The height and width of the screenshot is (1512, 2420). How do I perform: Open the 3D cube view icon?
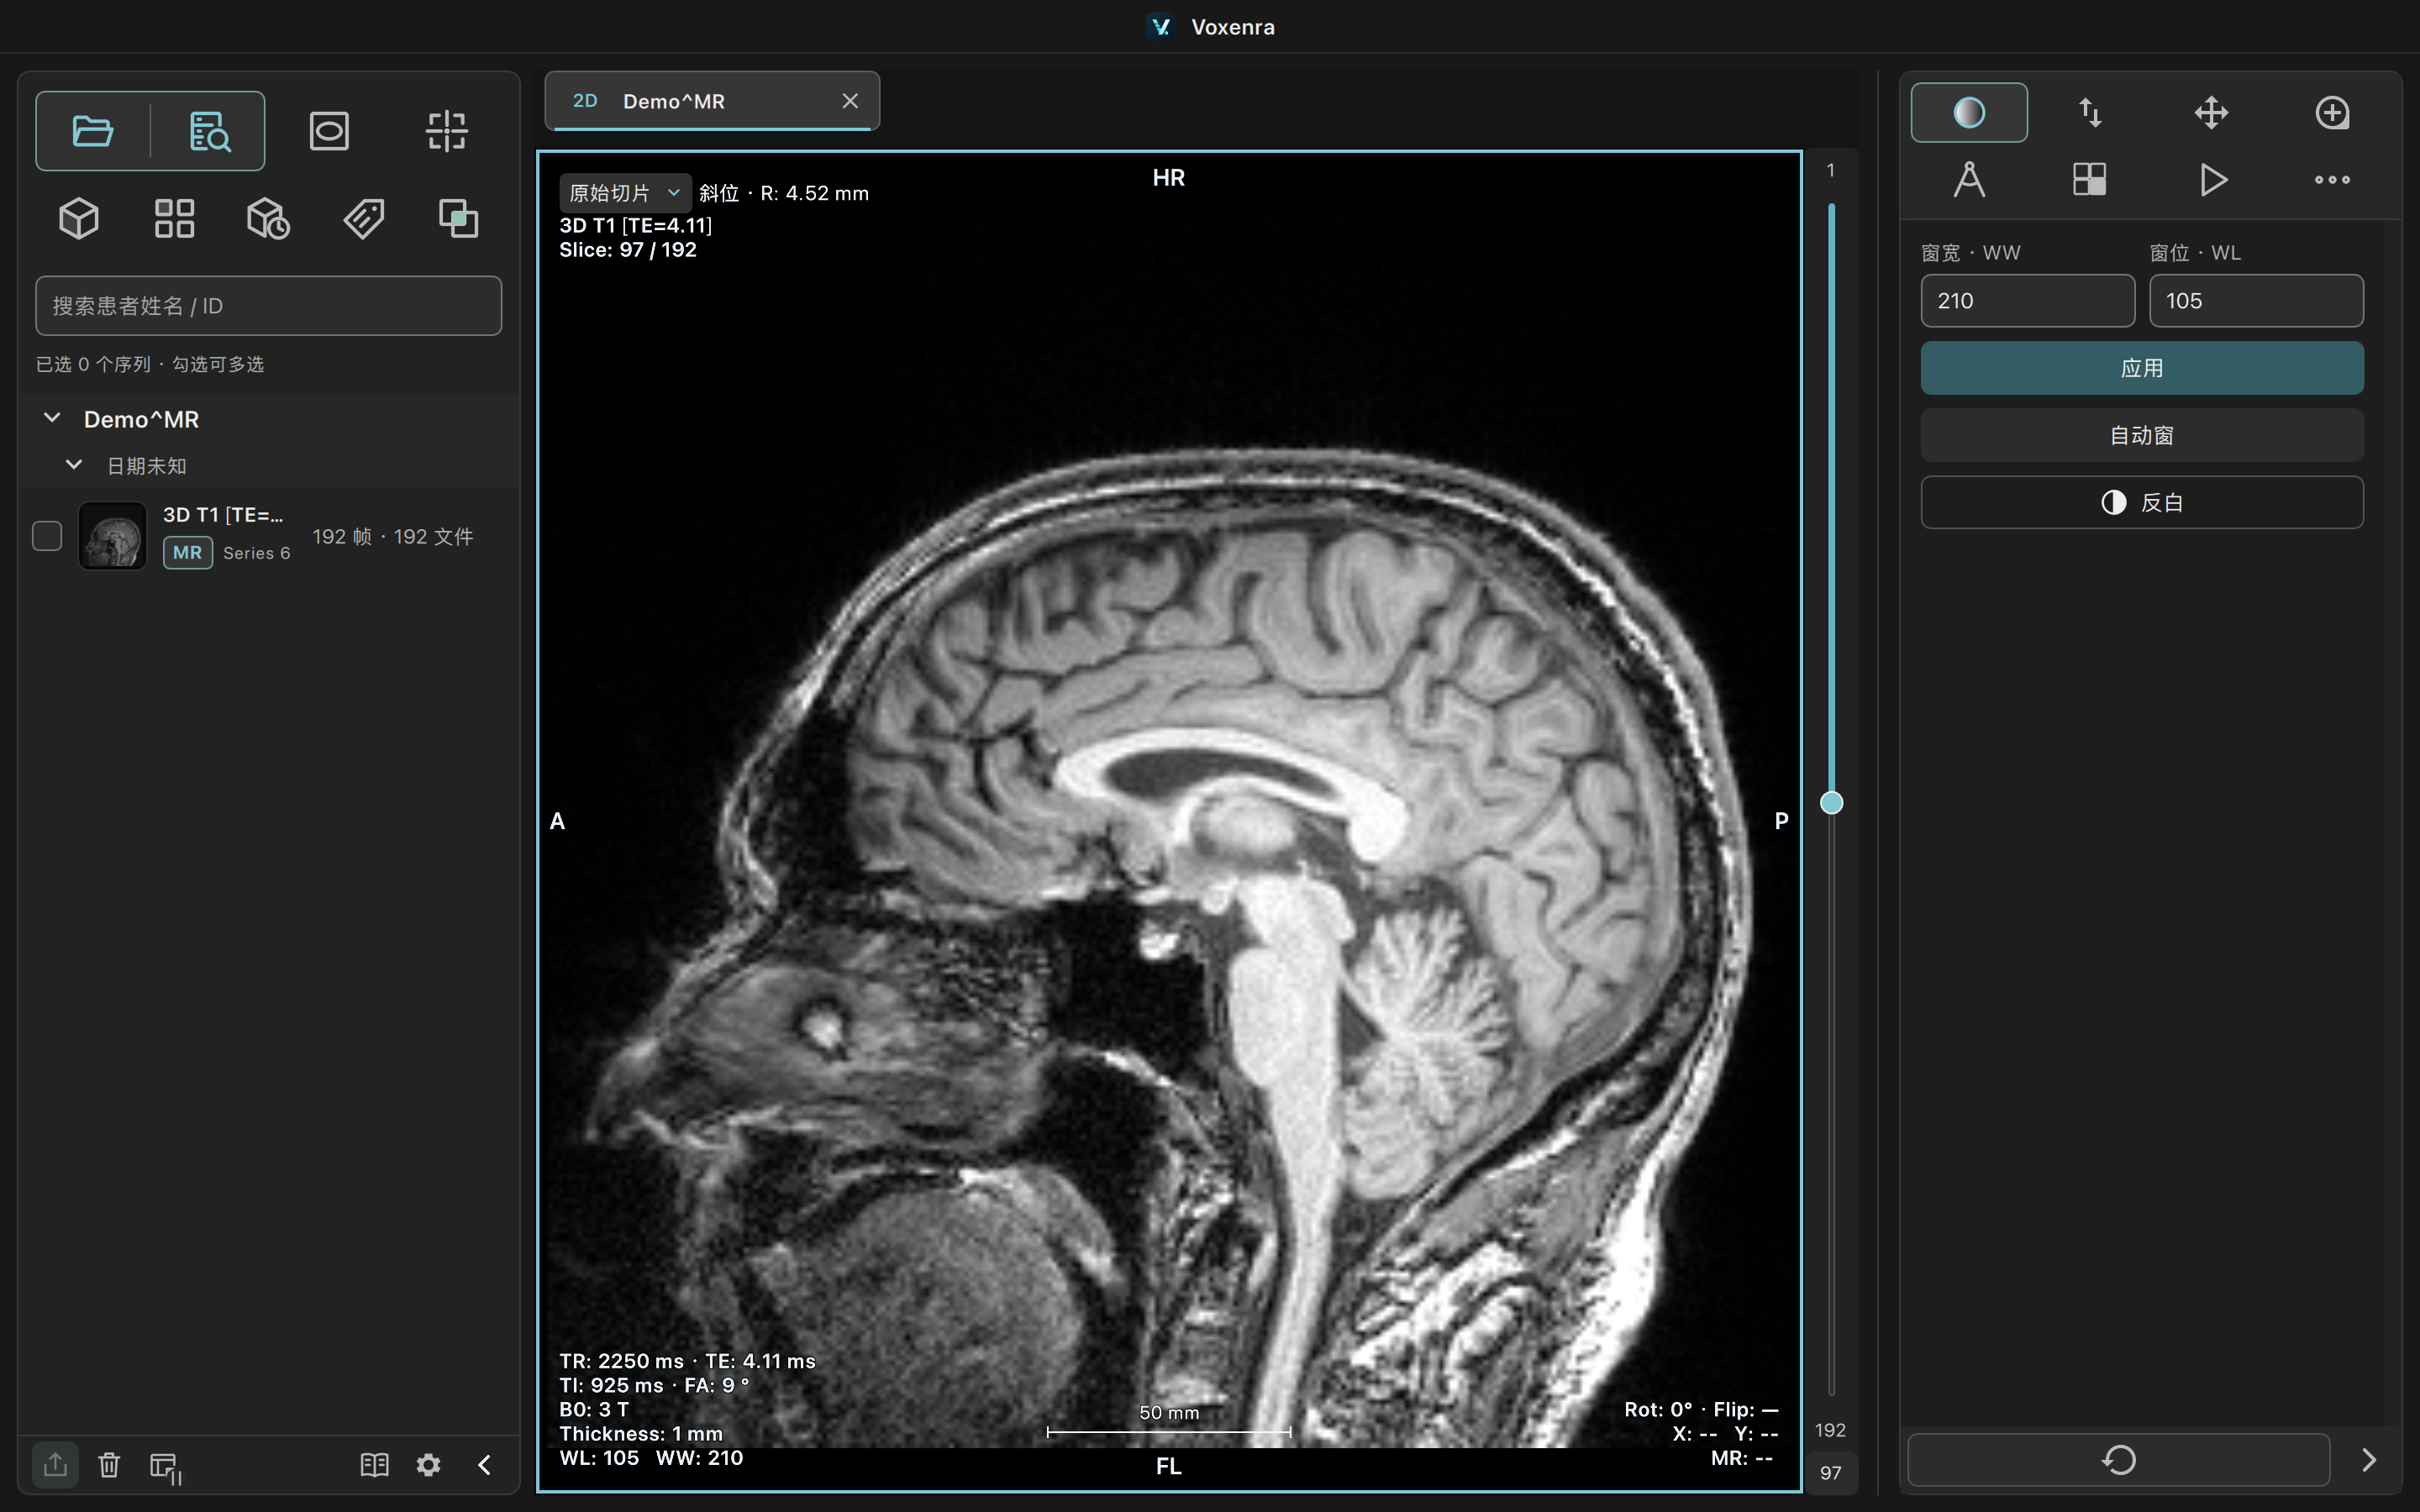pyautogui.click(x=79, y=218)
